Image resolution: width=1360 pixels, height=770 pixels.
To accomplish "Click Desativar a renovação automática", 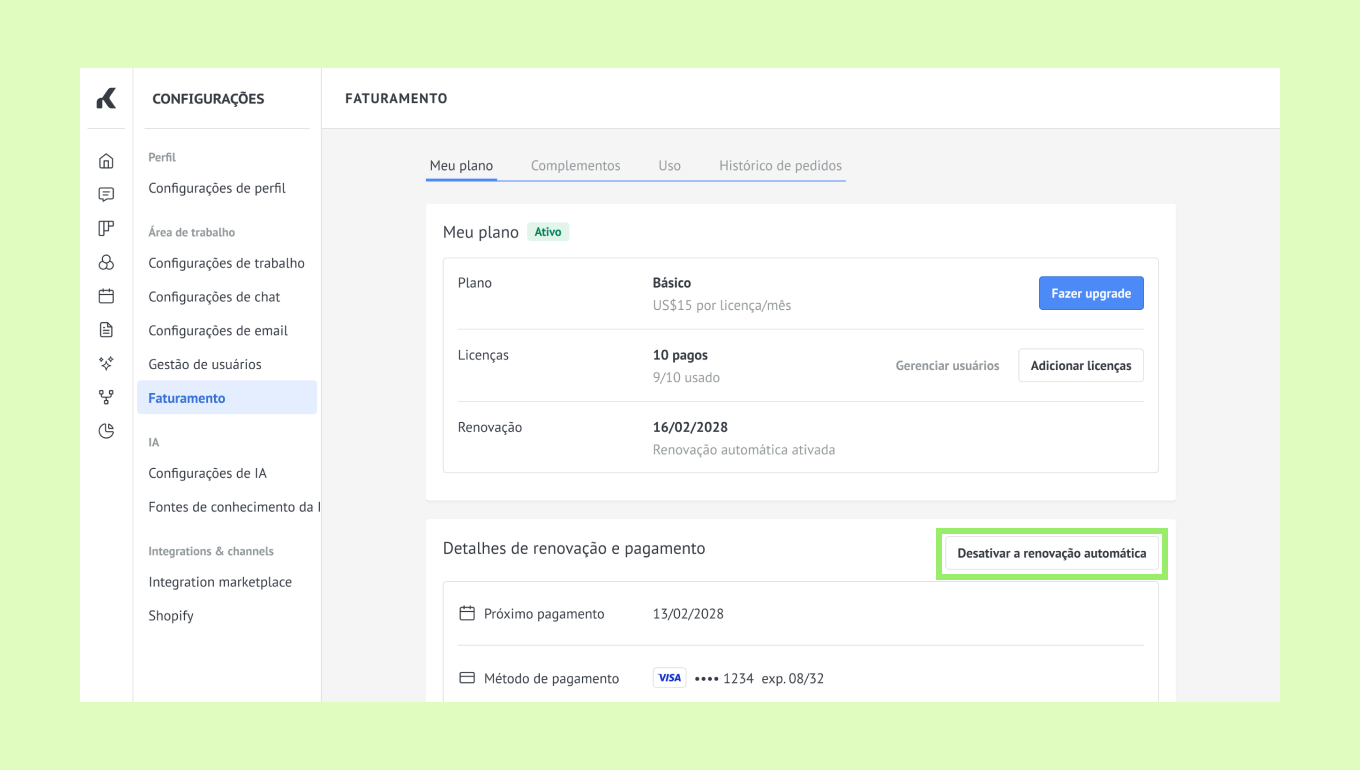I will (1052, 553).
